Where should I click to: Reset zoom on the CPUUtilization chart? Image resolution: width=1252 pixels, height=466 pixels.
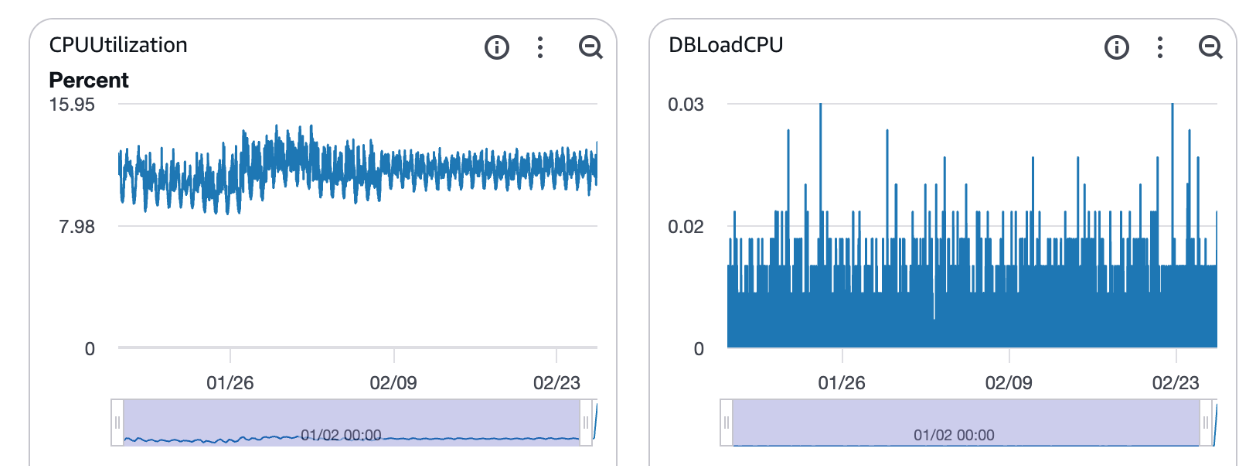click(x=591, y=47)
